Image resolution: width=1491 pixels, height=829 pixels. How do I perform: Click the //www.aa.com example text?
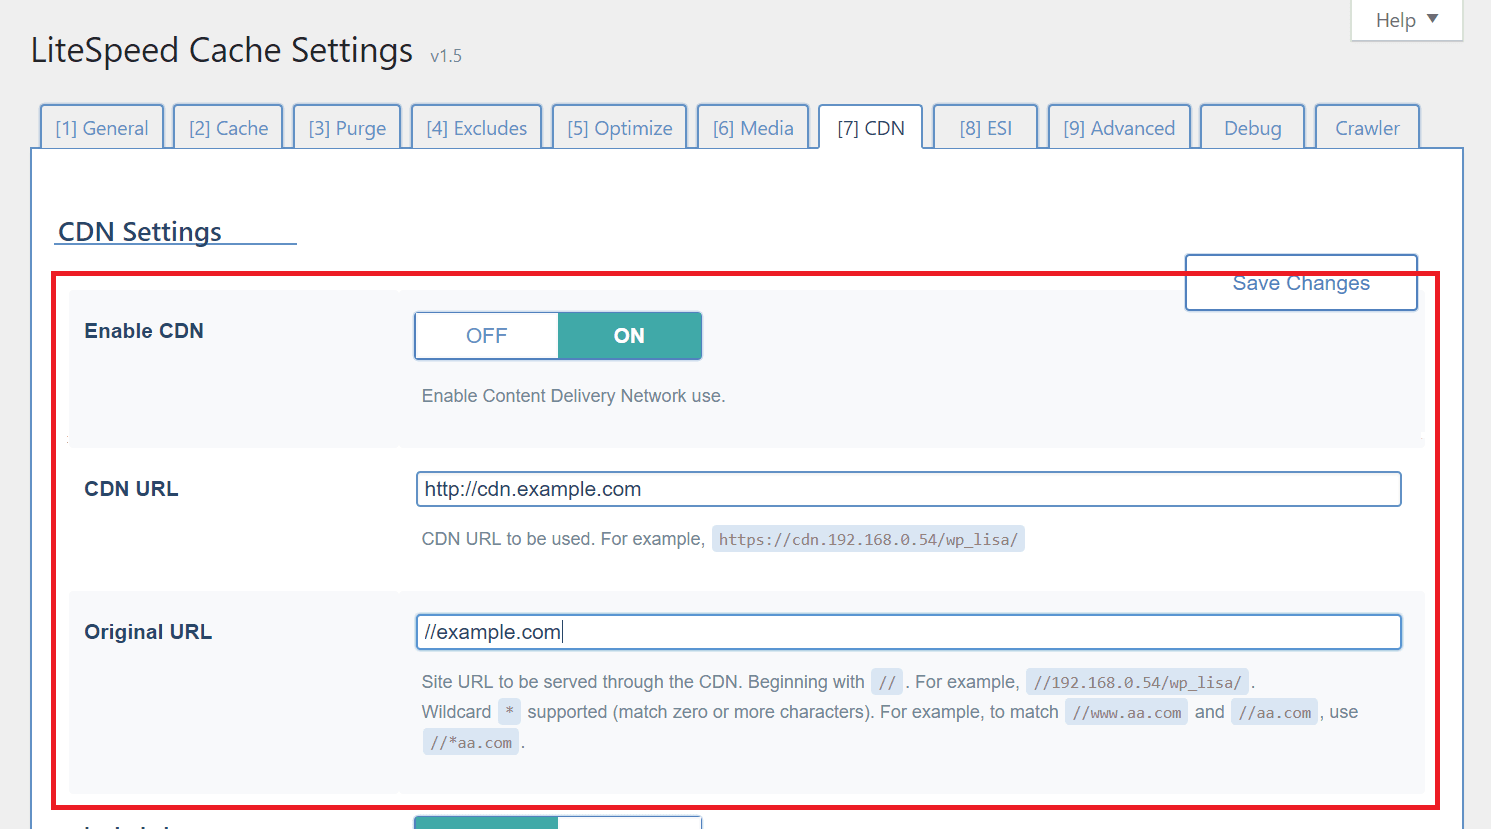(1126, 713)
